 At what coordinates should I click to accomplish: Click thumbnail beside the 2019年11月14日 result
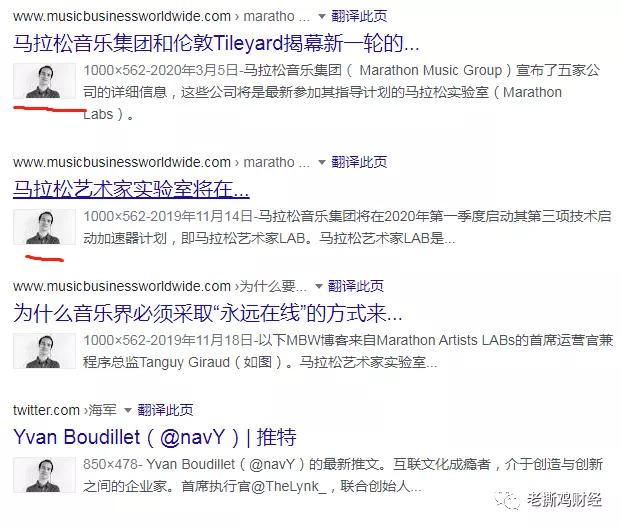click(x=44, y=227)
